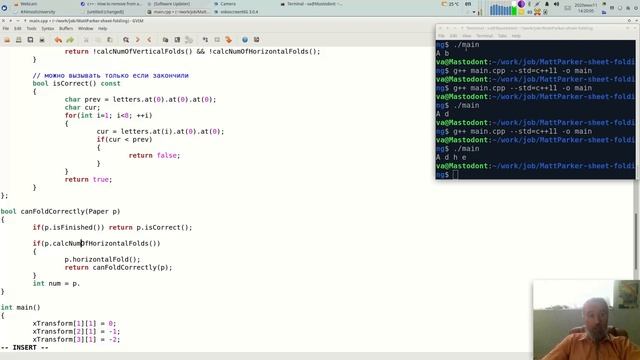
Task: Click 'return canFoldCorrectly(p);' line
Action: coord(118,268)
